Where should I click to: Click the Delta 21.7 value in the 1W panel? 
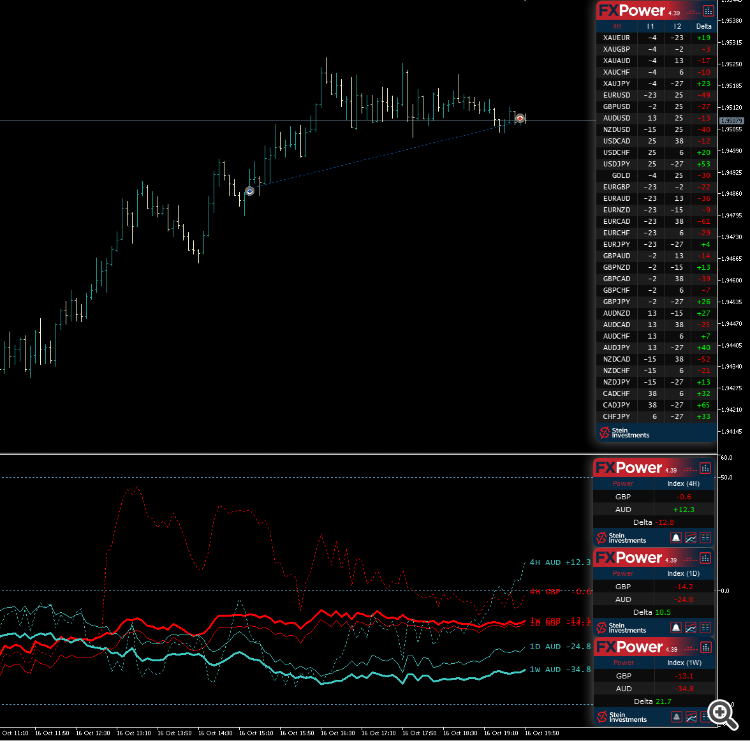pos(663,702)
